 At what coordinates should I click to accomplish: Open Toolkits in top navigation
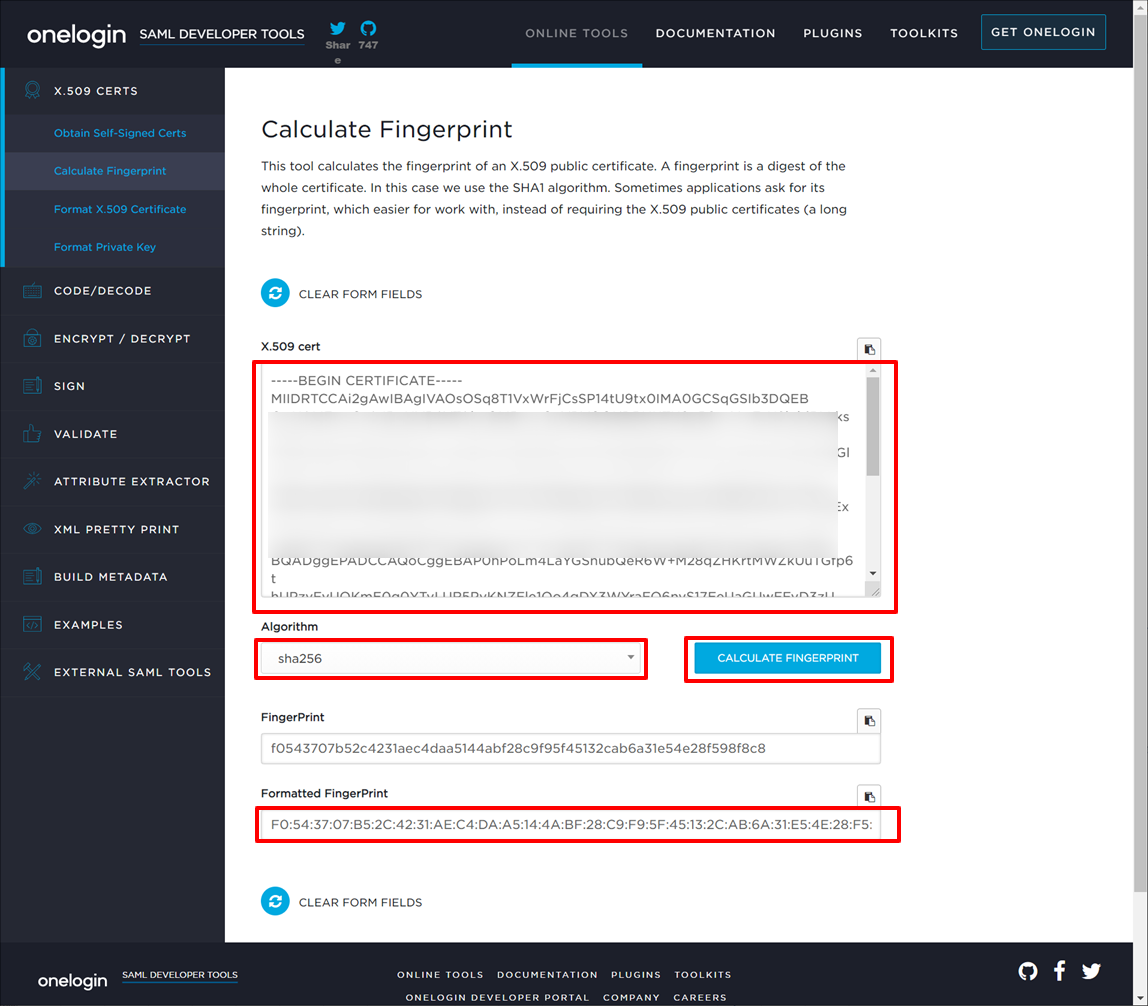point(924,33)
